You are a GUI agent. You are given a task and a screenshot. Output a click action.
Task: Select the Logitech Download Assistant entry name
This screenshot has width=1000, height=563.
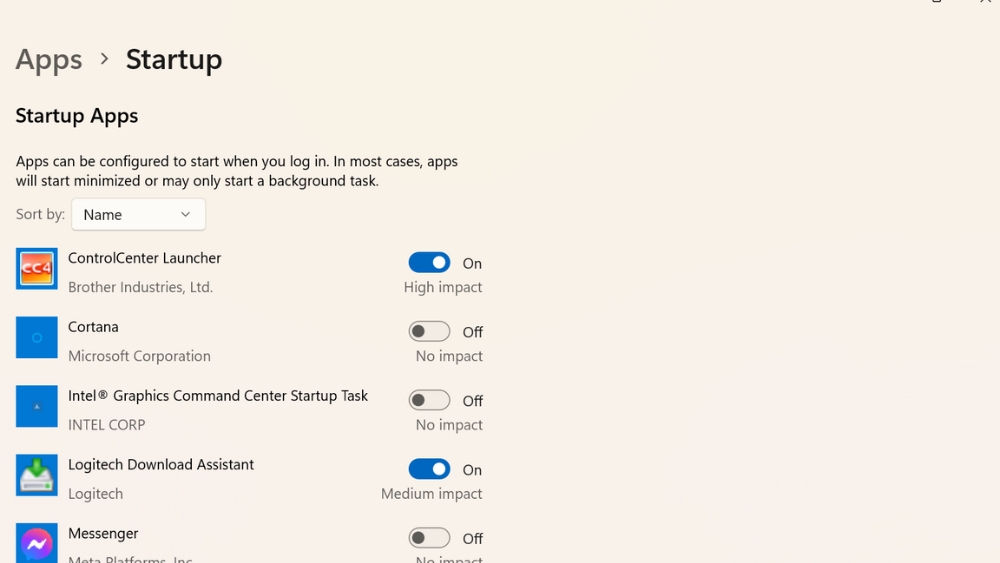(x=161, y=464)
